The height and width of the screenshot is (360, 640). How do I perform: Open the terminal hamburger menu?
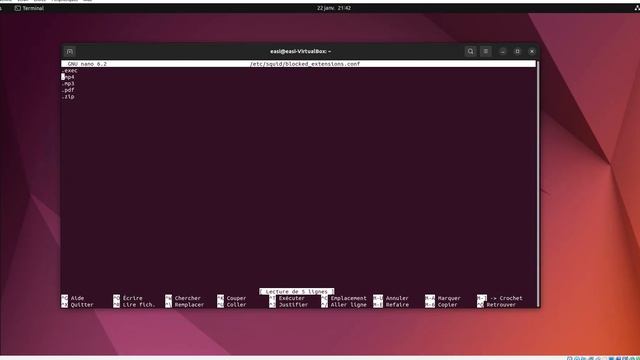pyautogui.click(x=486, y=51)
